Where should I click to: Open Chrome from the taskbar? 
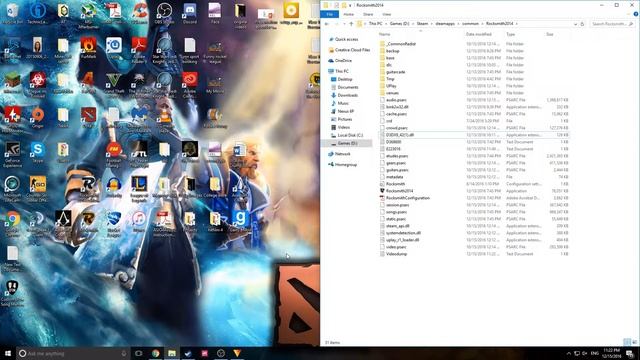156,353
